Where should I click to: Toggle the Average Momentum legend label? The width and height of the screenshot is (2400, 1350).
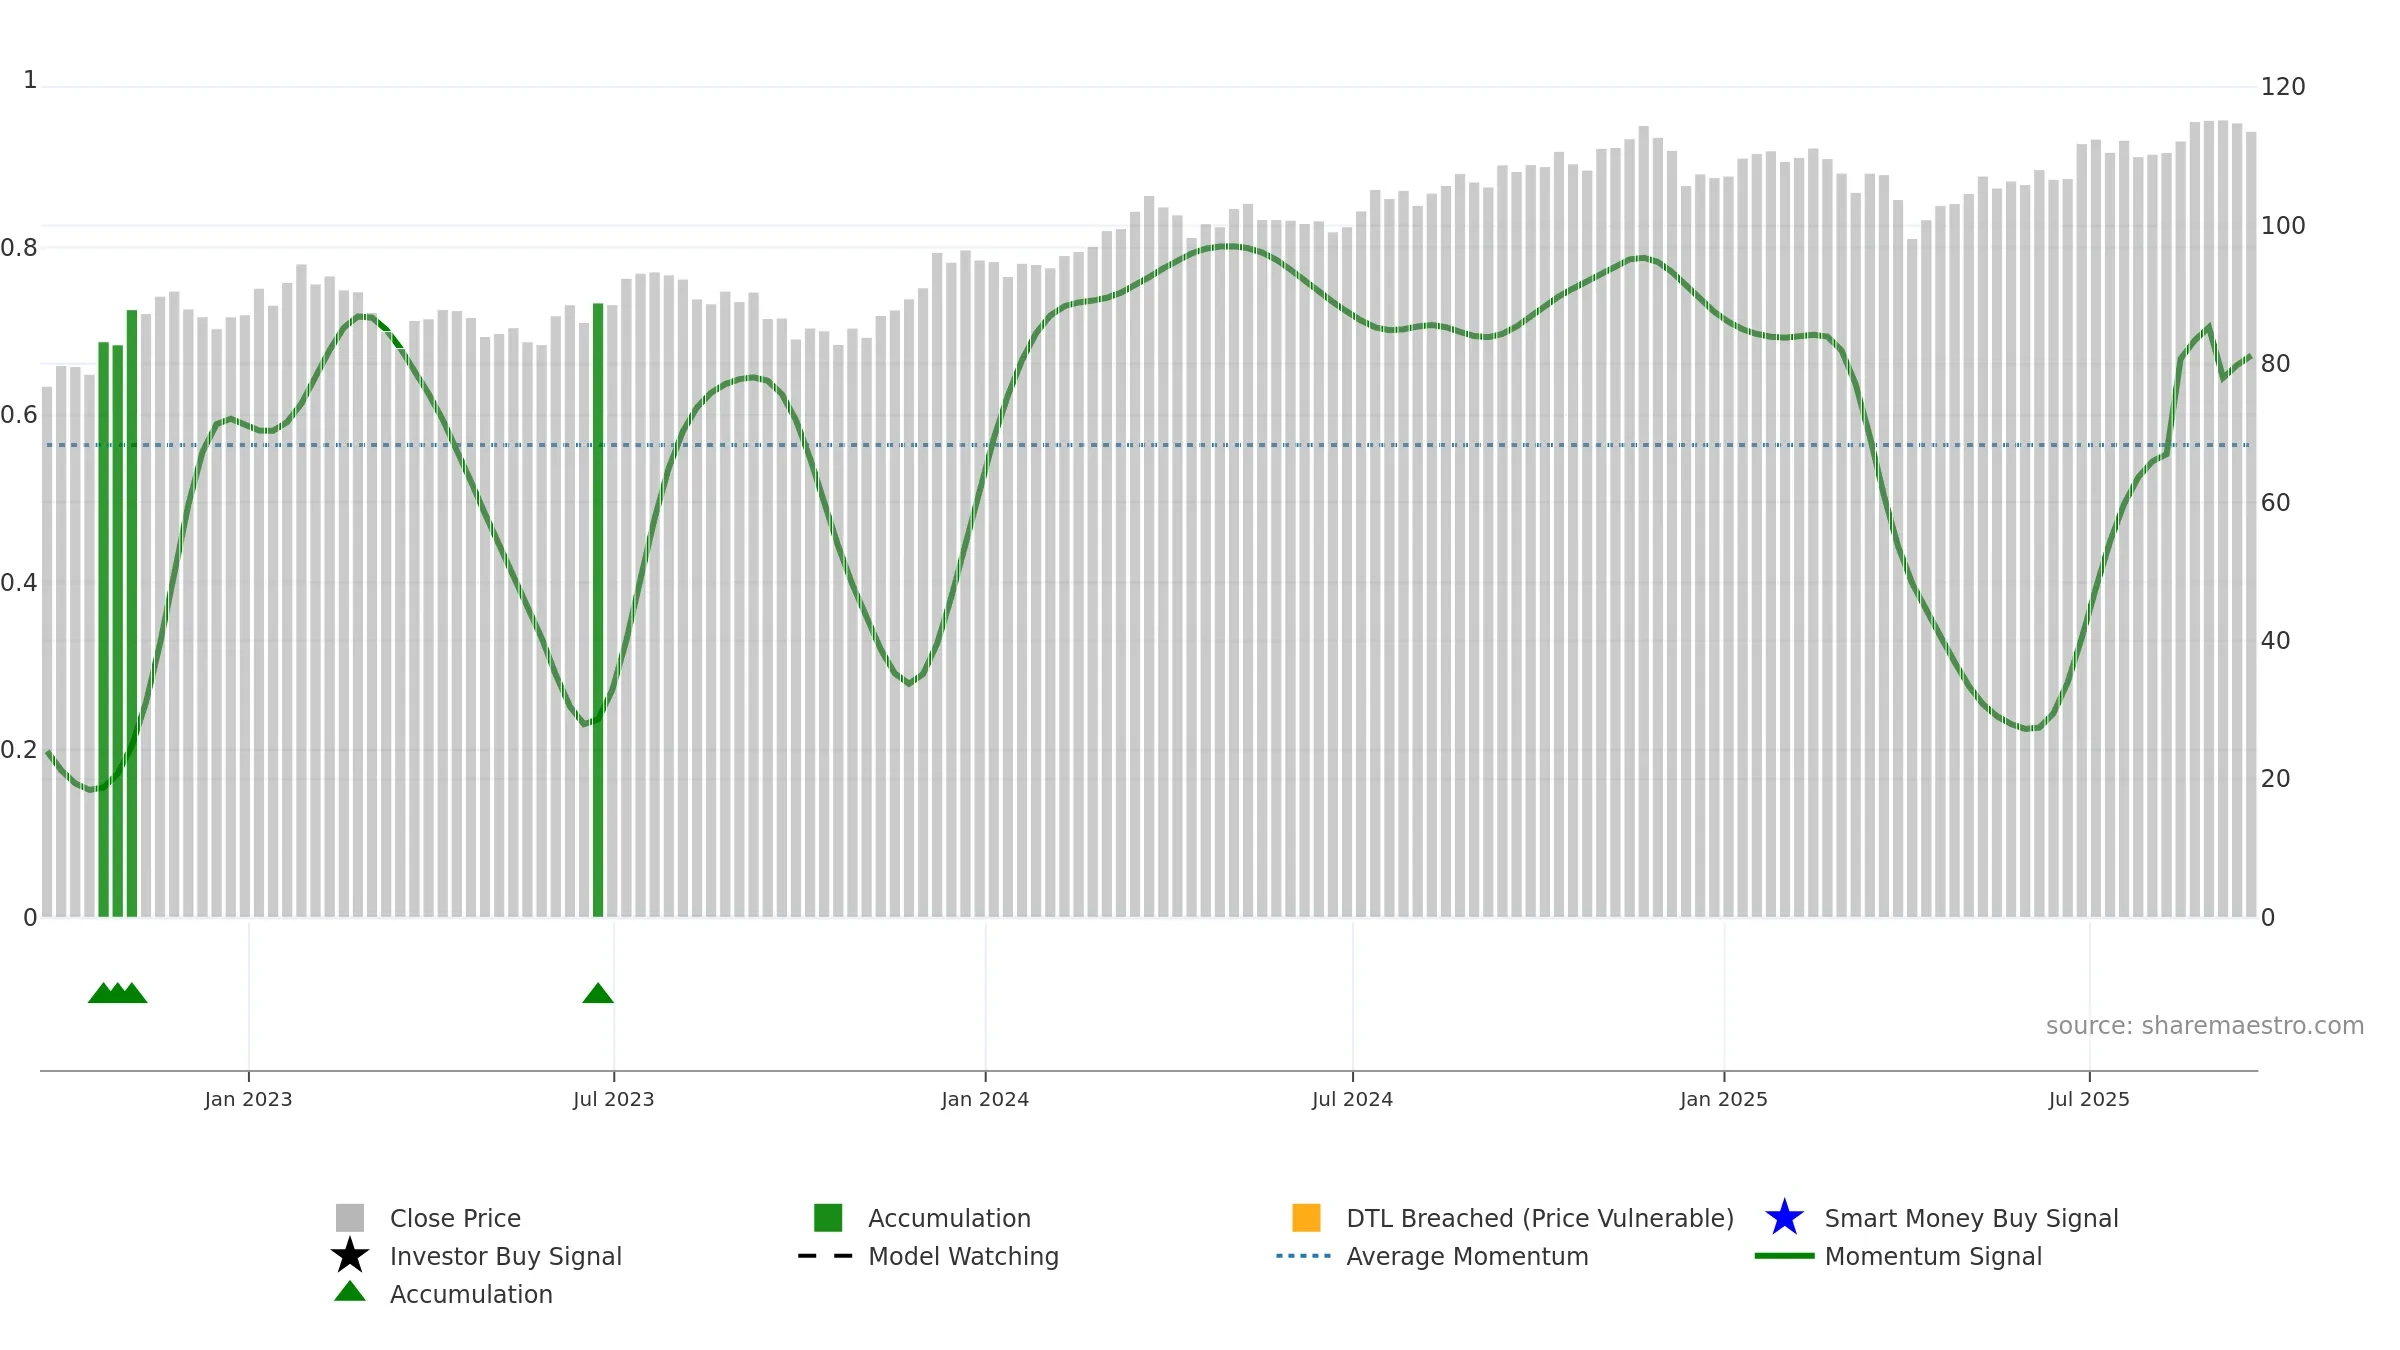coord(1467,1256)
